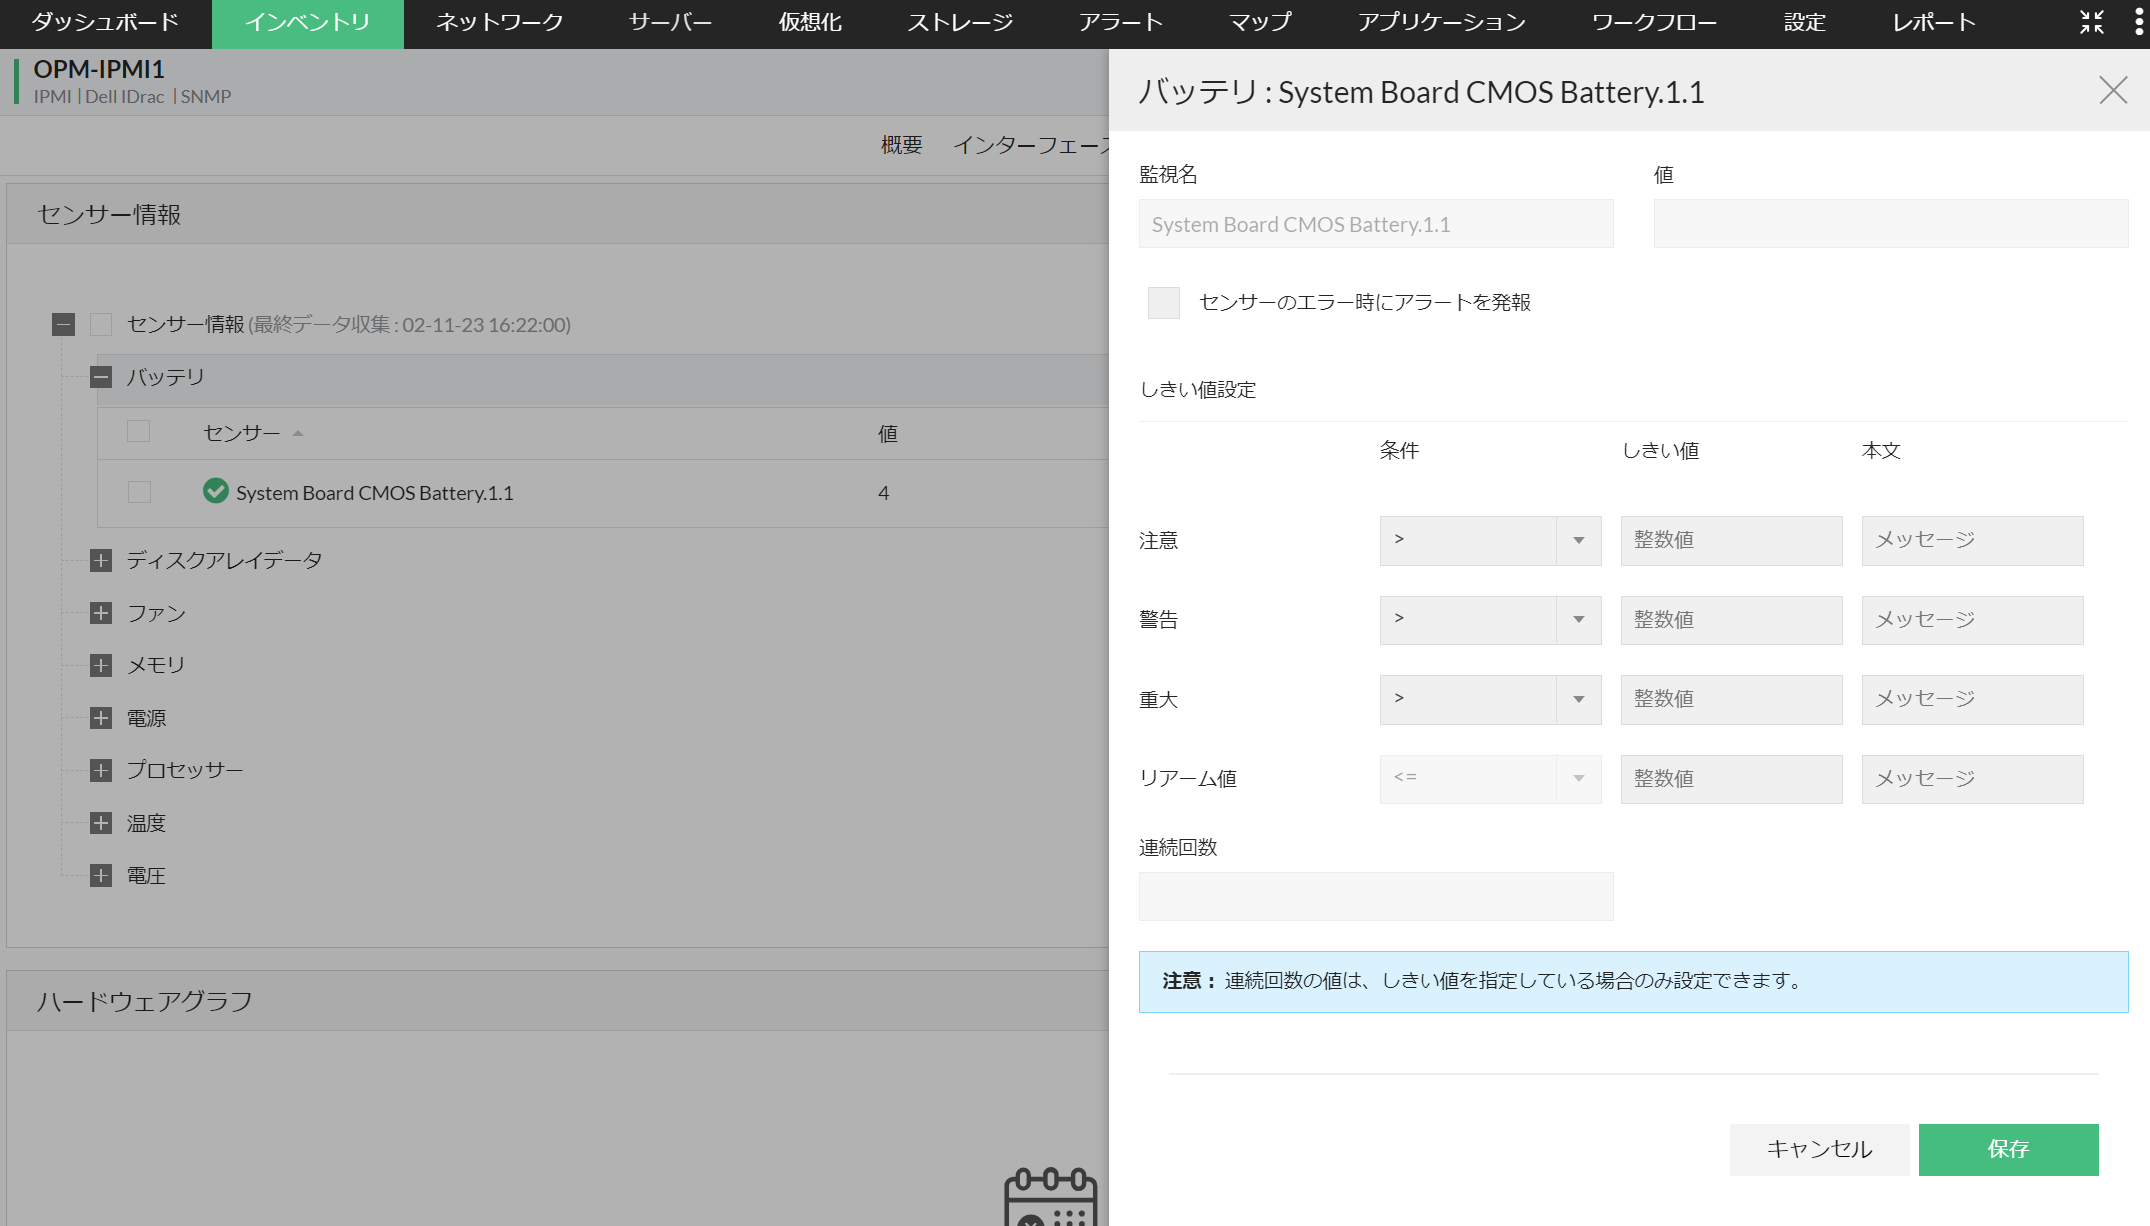Expand the 温度 tree node
The height and width of the screenshot is (1226, 2150).
pyautogui.click(x=100, y=822)
